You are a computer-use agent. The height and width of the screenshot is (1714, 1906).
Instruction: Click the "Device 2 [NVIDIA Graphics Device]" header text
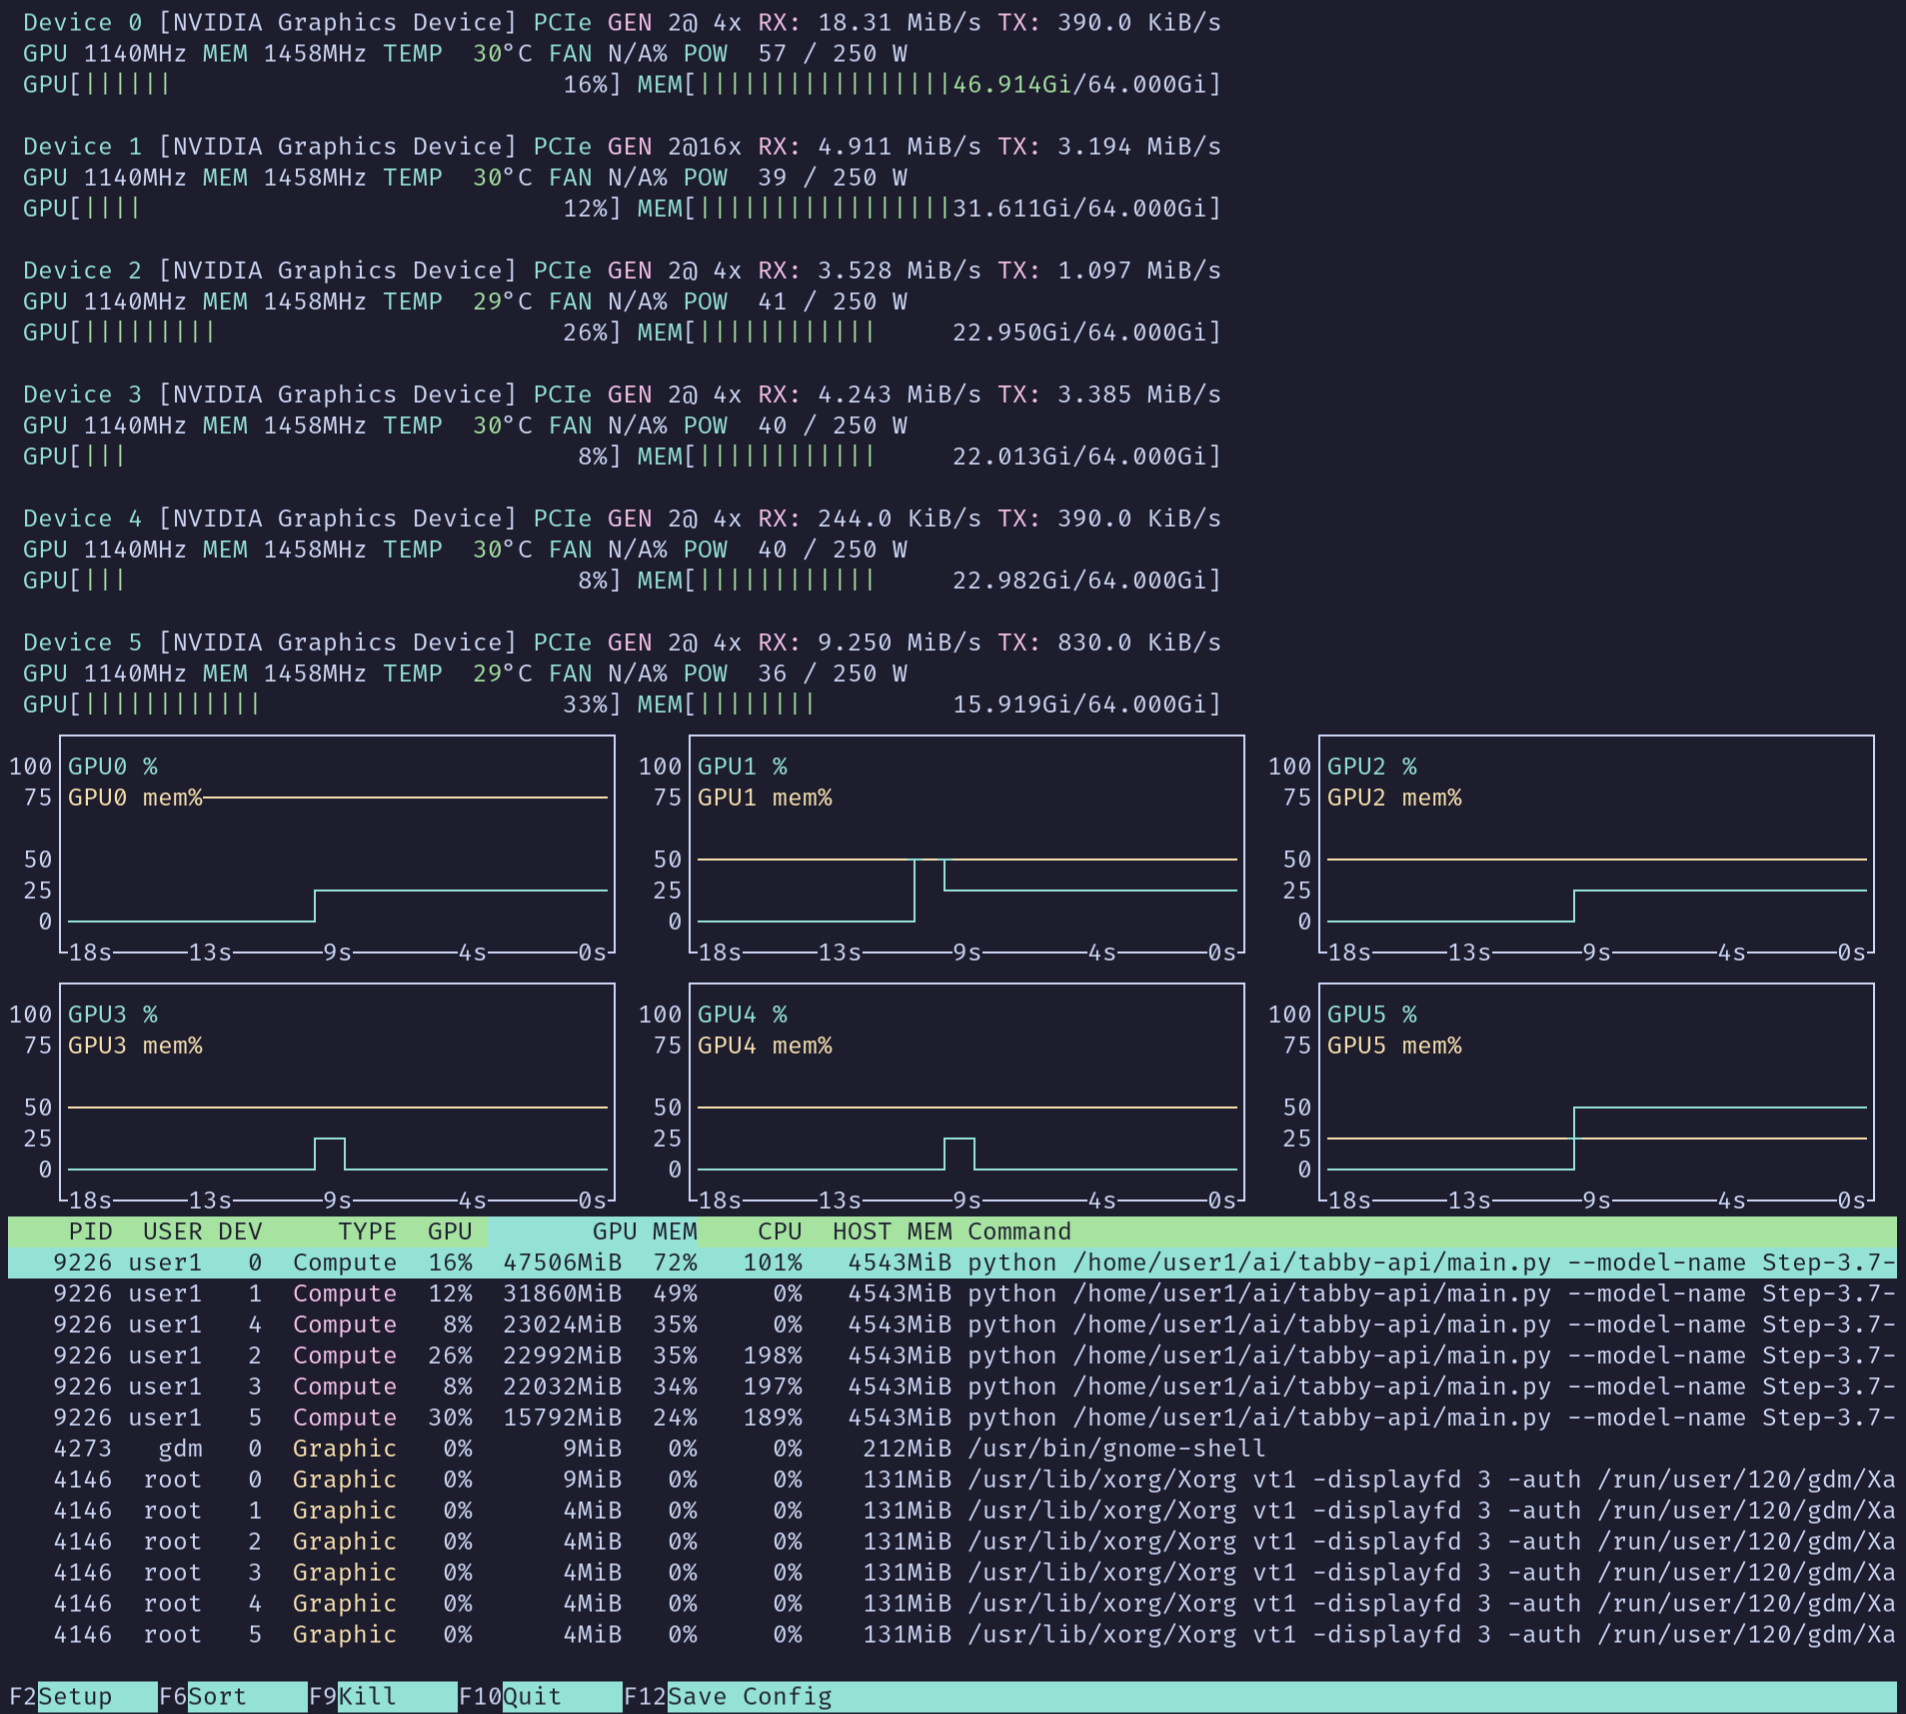click(270, 270)
